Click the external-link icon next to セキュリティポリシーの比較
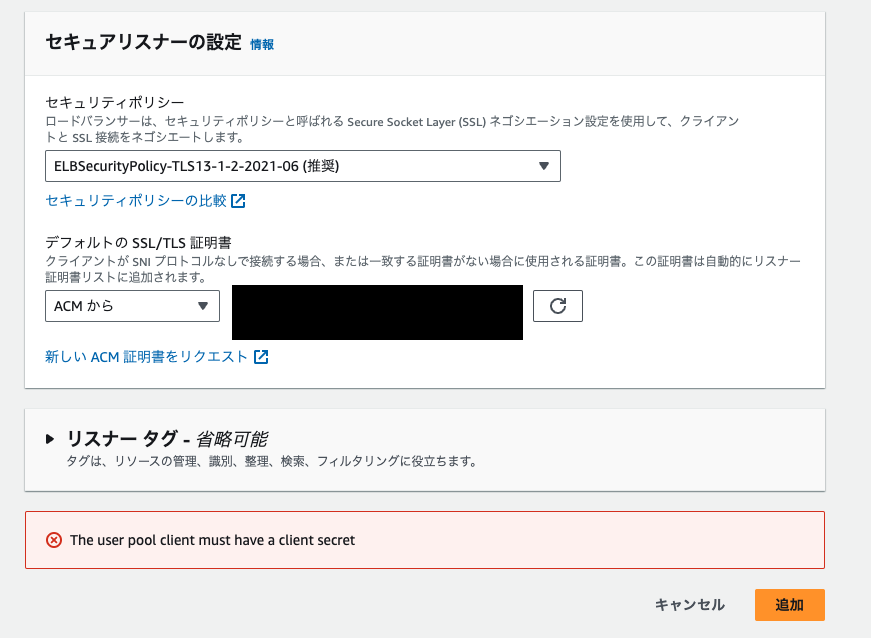The height and width of the screenshot is (638, 871). click(238, 200)
